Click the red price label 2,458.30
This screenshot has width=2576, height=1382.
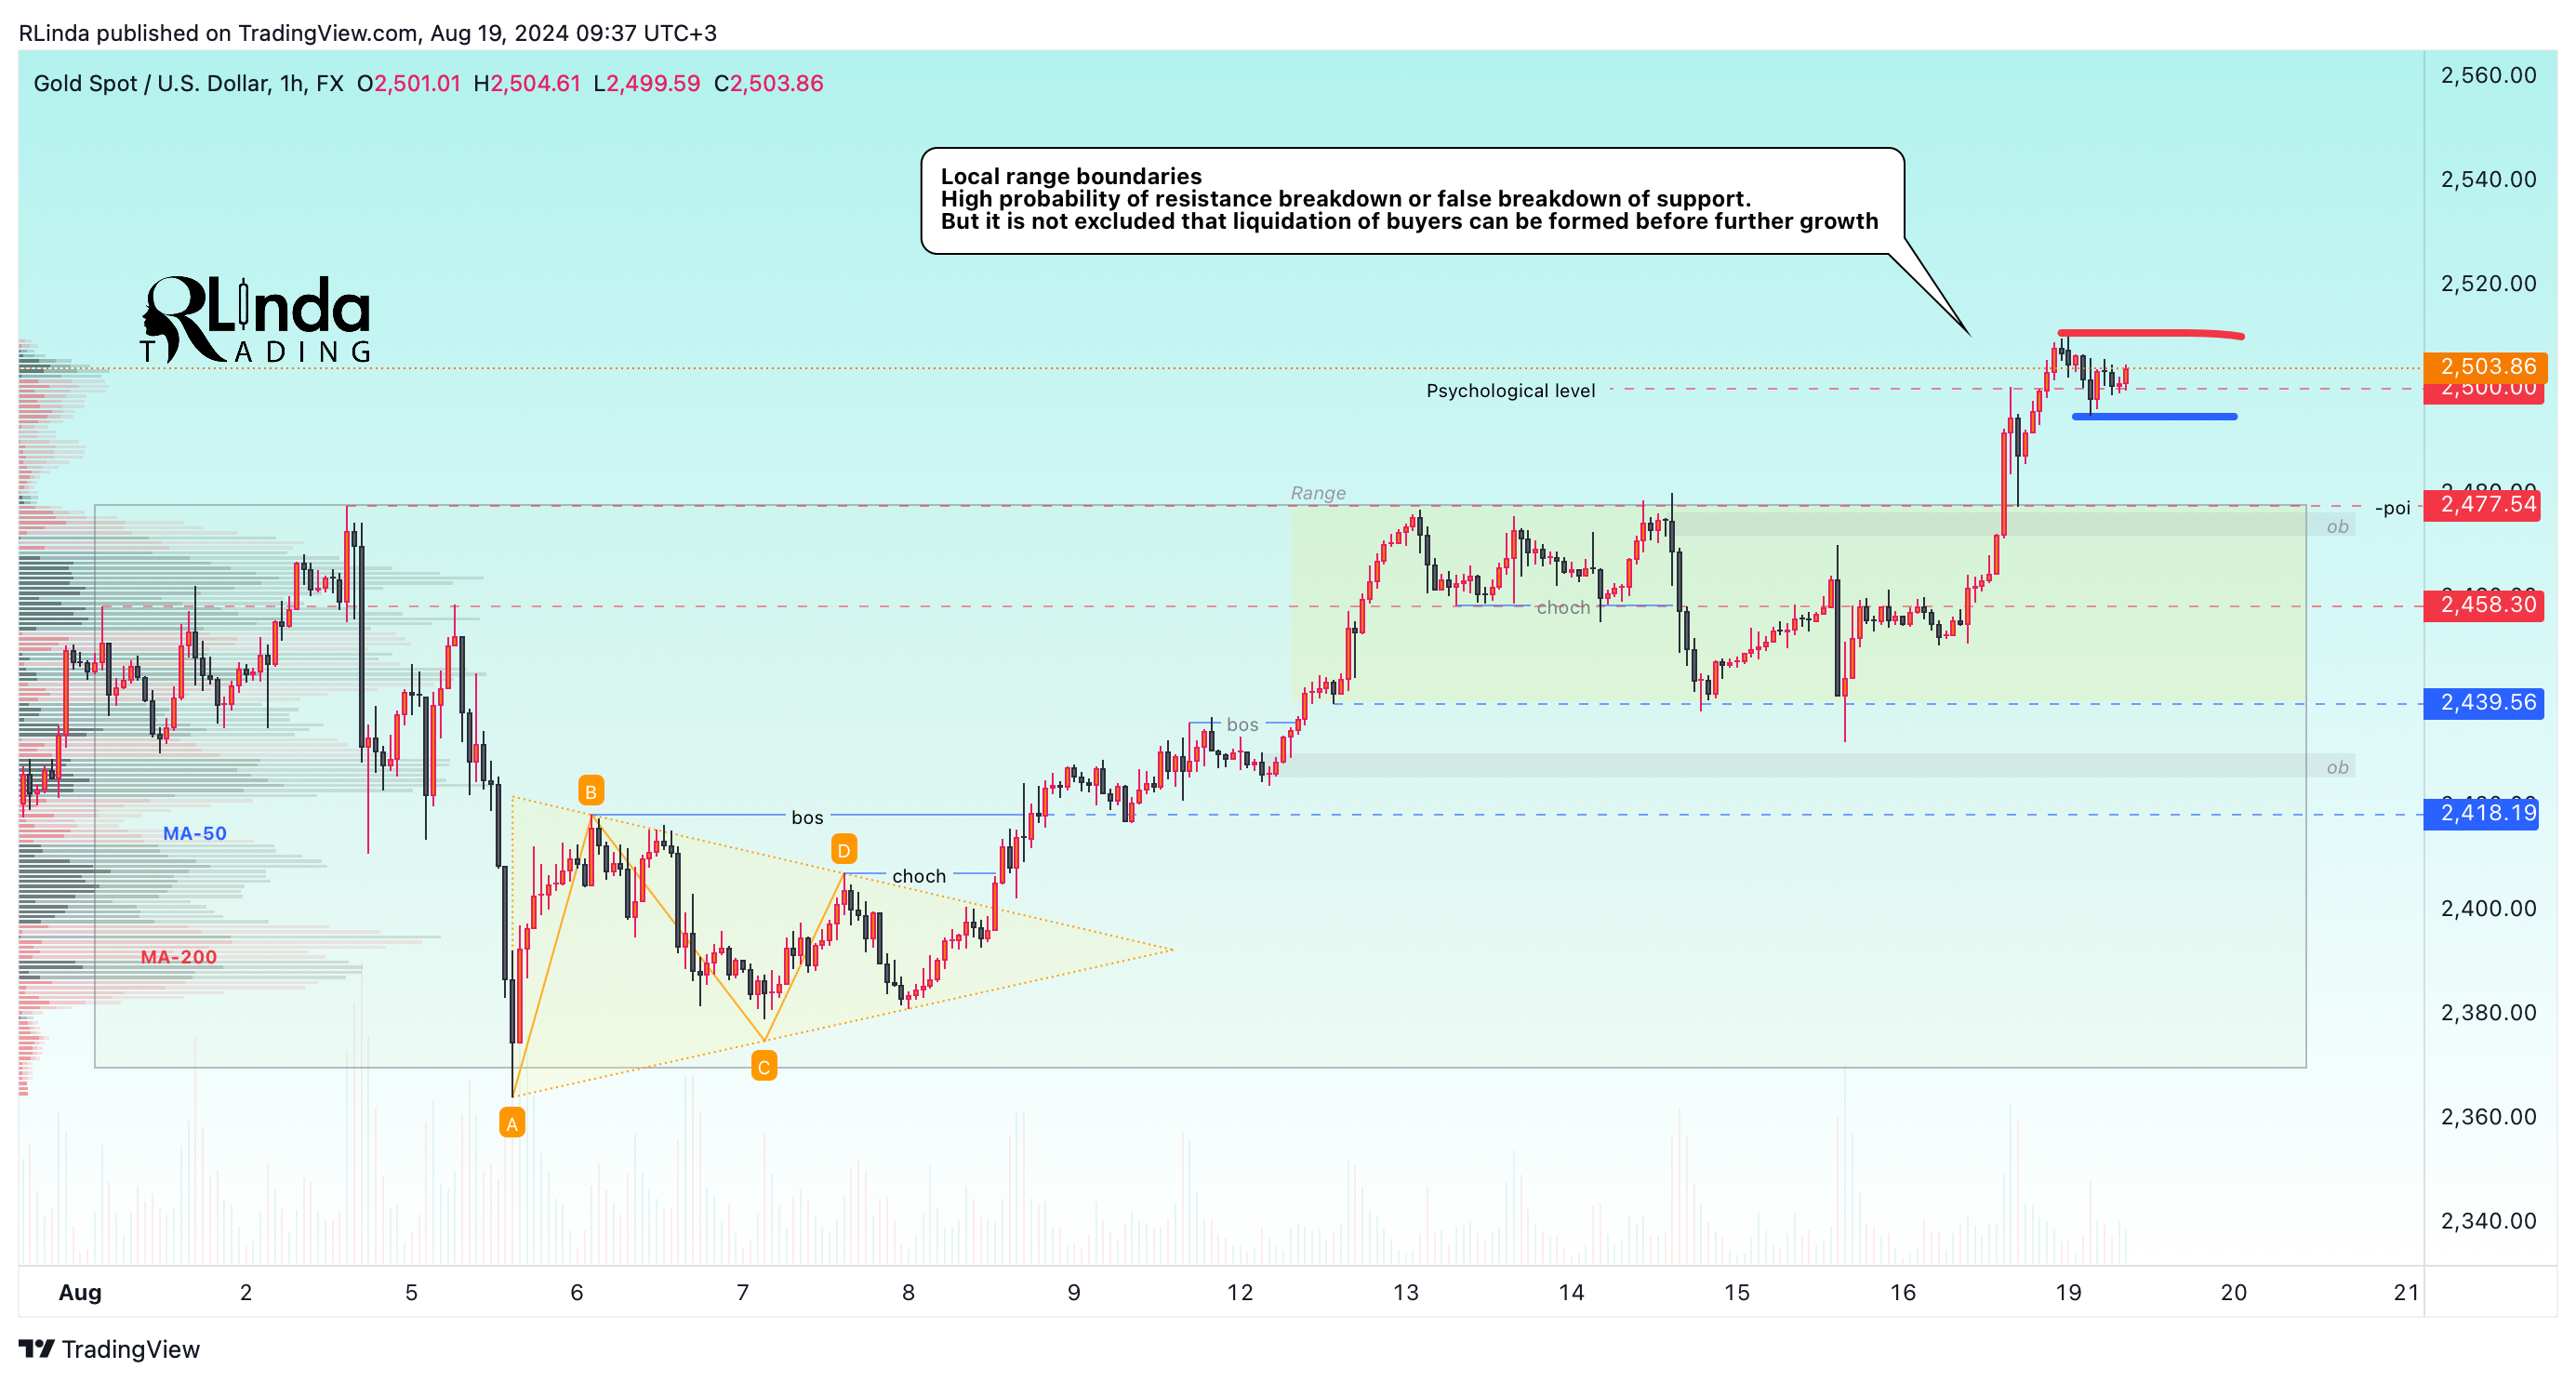tap(2484, 605)
